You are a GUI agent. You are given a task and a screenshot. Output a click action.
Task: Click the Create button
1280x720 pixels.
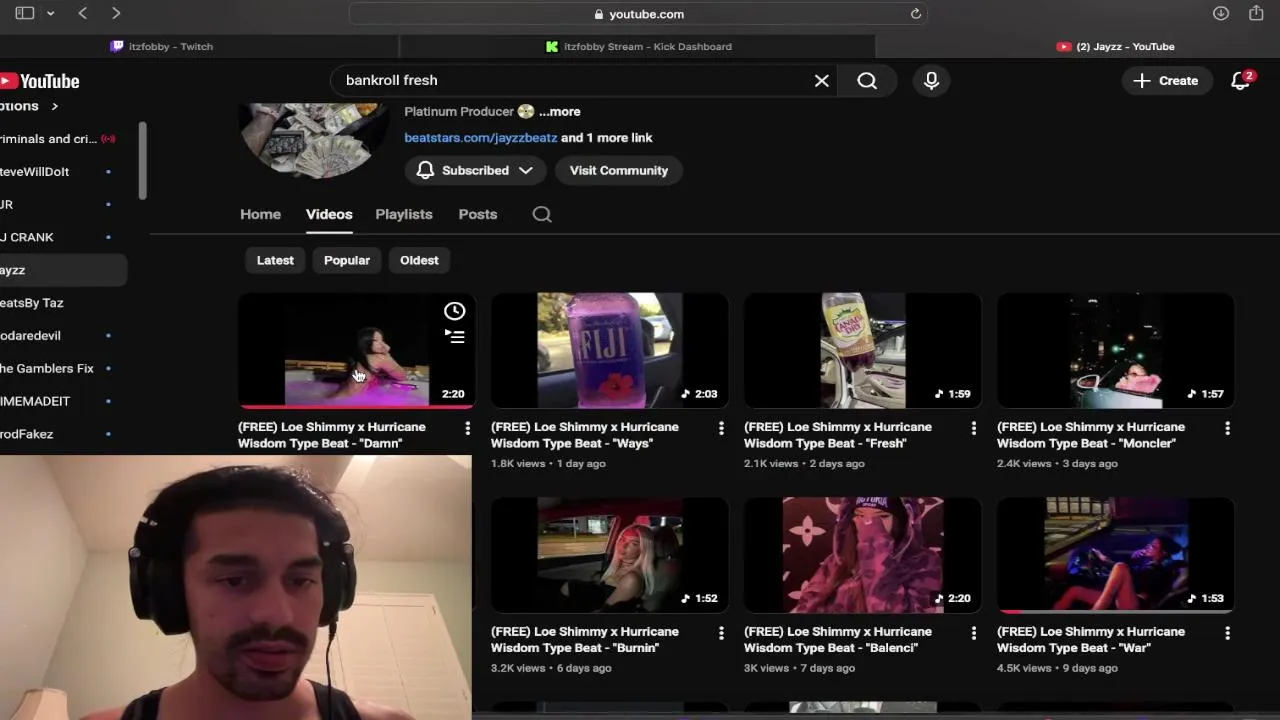(1165, 81)
